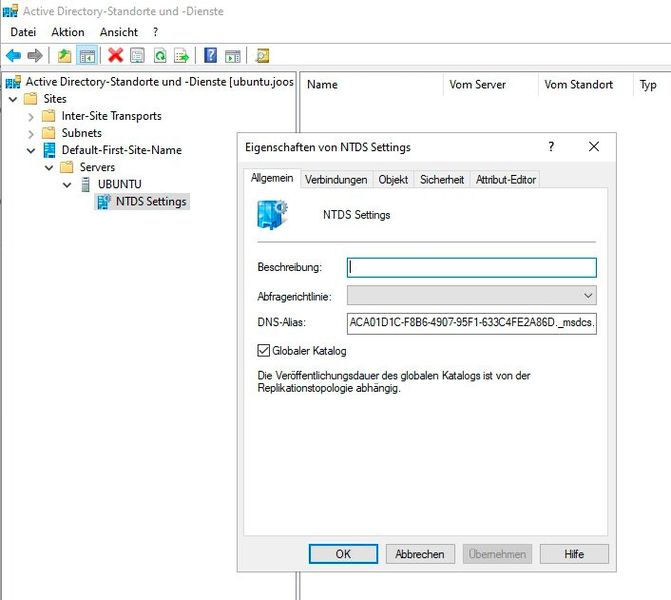Uncheck the Globaler Katalog checkbox

(264, 350)
